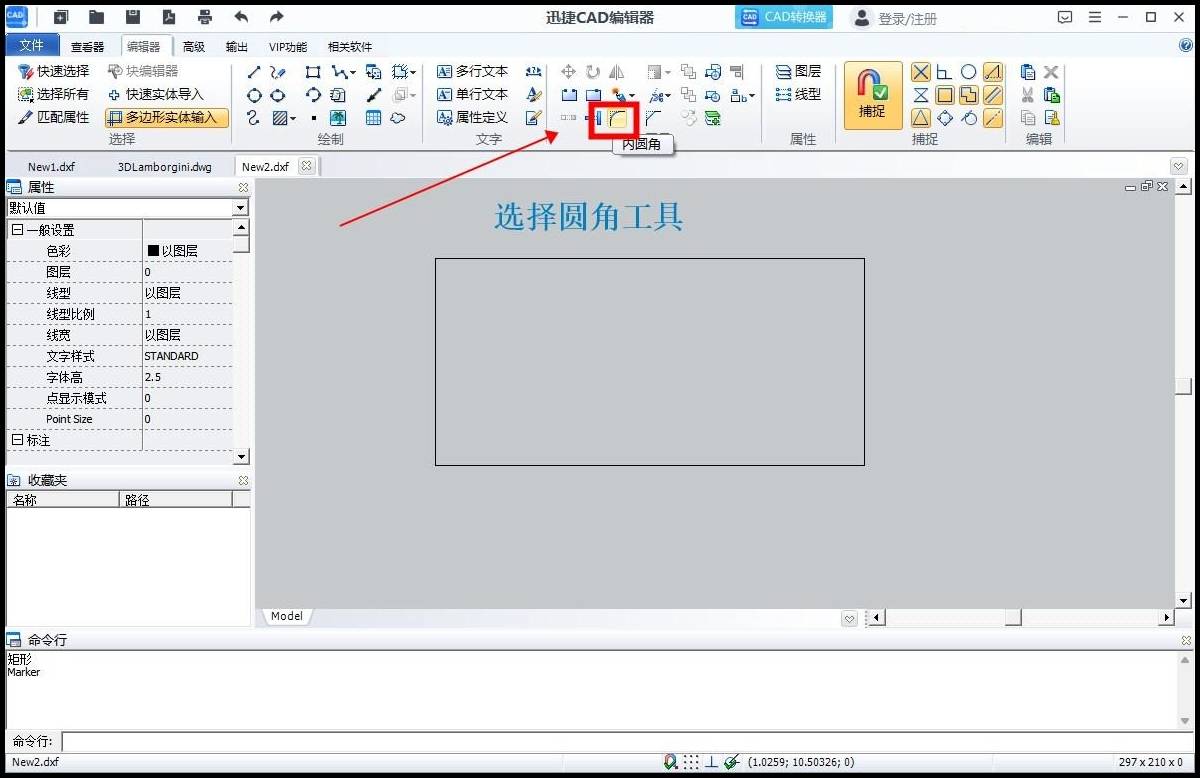Screen dimensions: 1200x778
Task: Open the 输出 ribbon tab
Action: [x=237, y=47]
